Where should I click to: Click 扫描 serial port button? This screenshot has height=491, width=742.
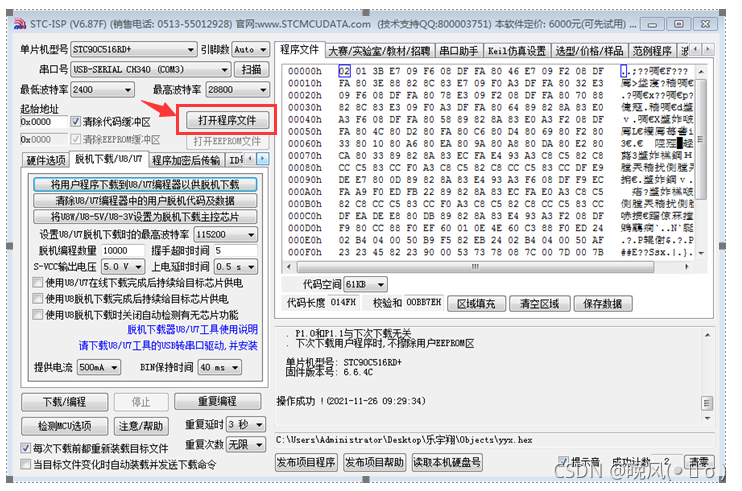point(251,70)
